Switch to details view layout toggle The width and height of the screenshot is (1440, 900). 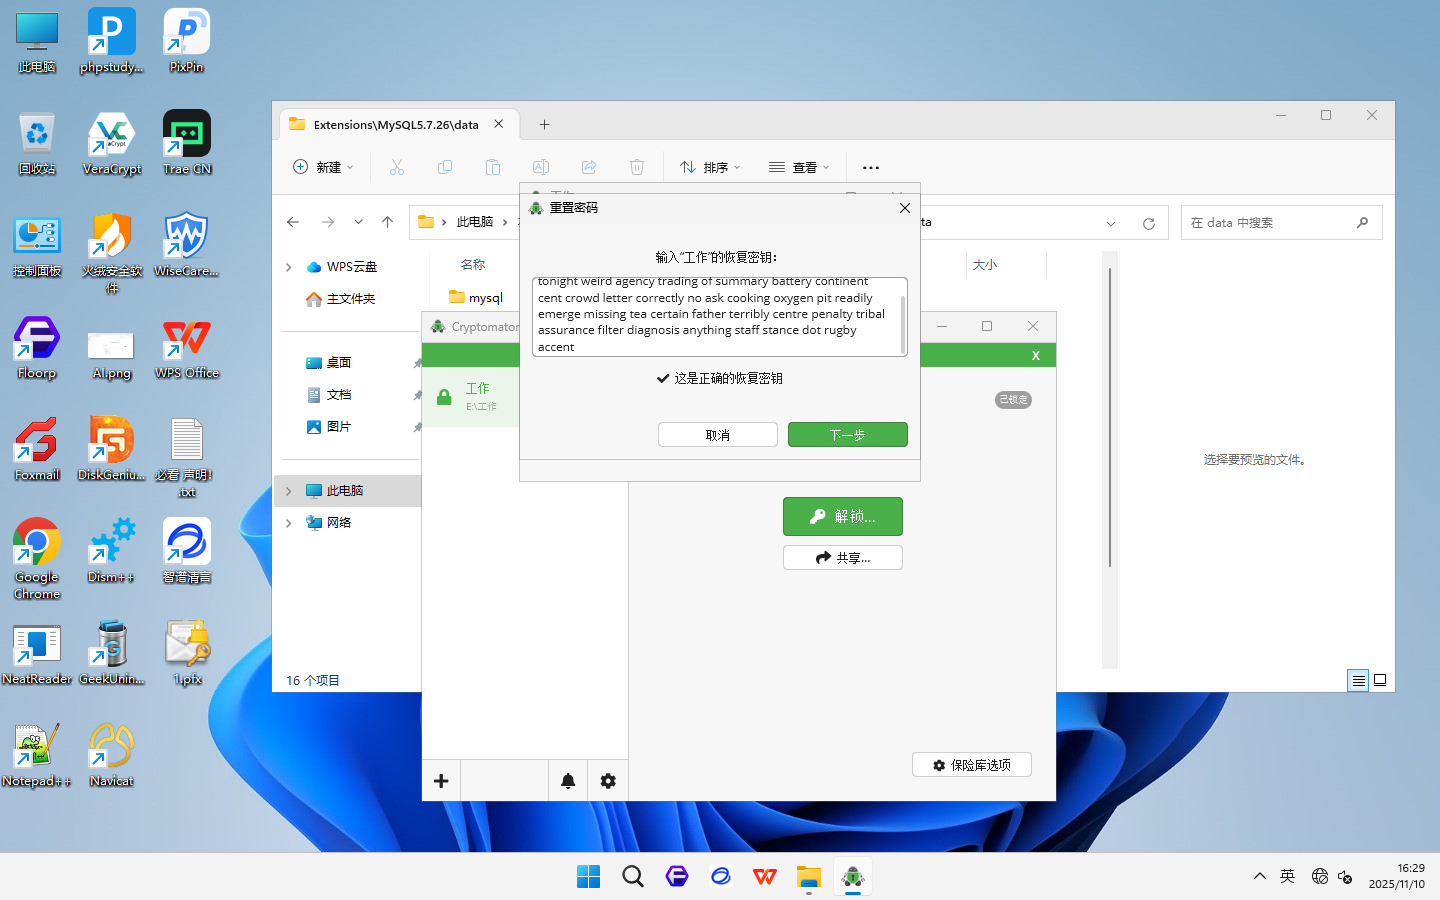pyautogui.click(x=1358, y=680)
